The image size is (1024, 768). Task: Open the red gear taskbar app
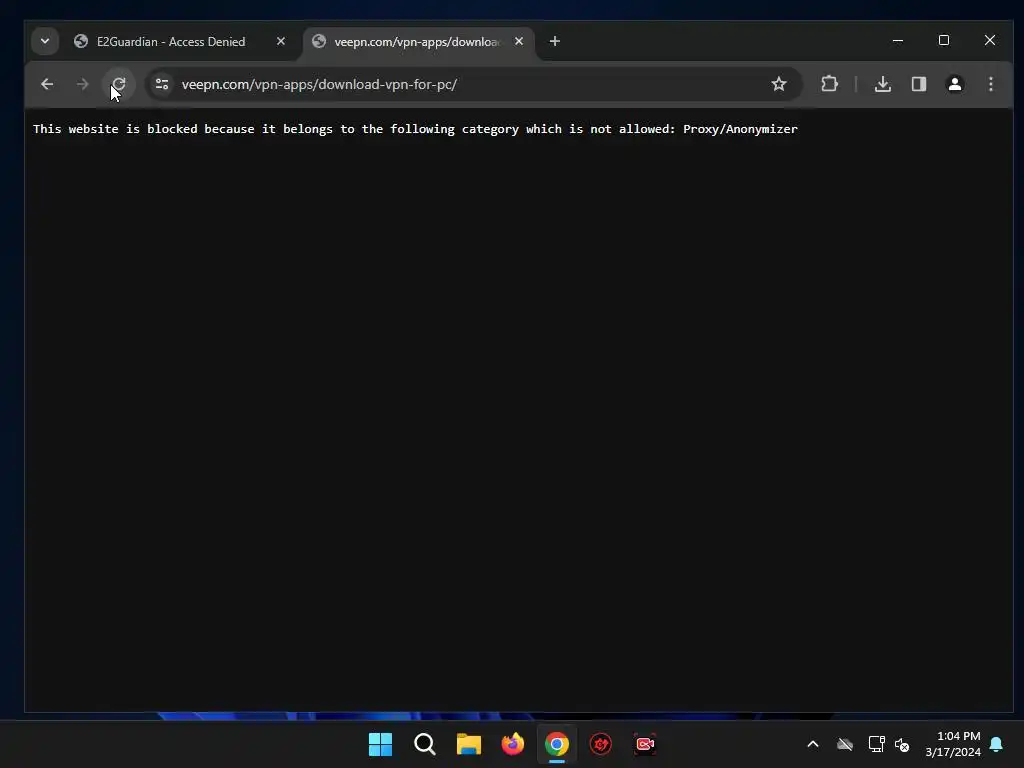[x=601, y=744]
